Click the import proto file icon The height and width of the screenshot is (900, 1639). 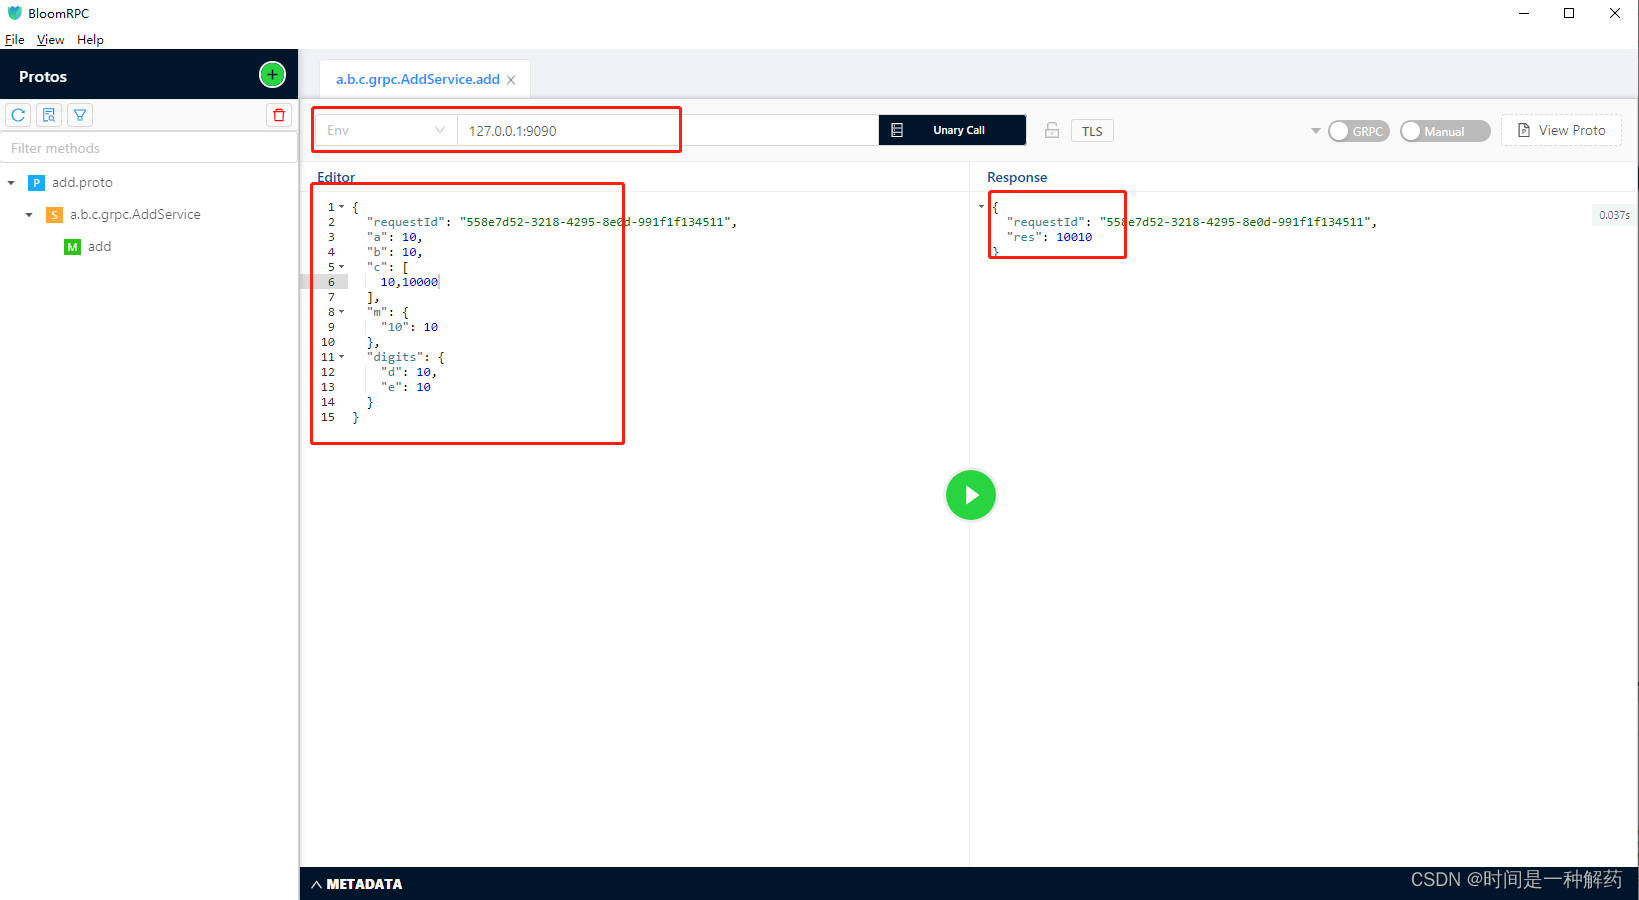pyautogui.click(x=48, y=114)
